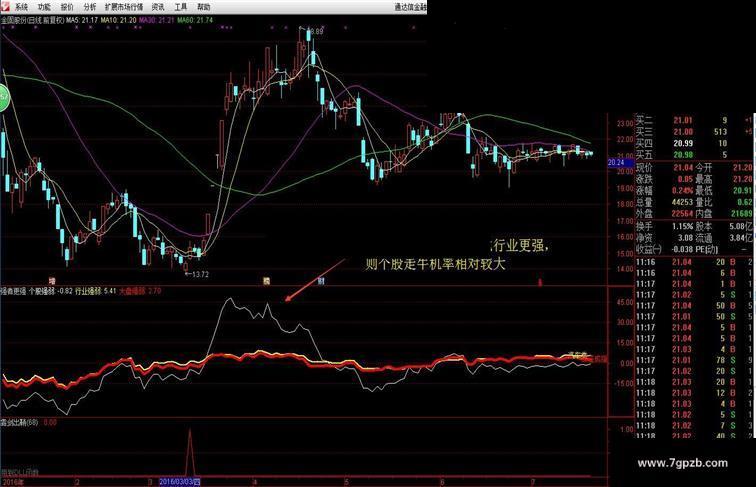Click the 今开 21.20 value
Image resolution: width=756 pixels, height=487 pixels.
tap(742, 167)
